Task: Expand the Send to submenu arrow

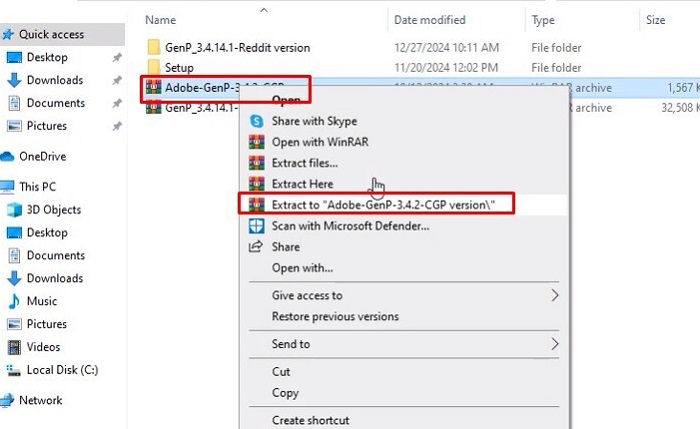Action: pyautogui.click(x=554, y=344)
